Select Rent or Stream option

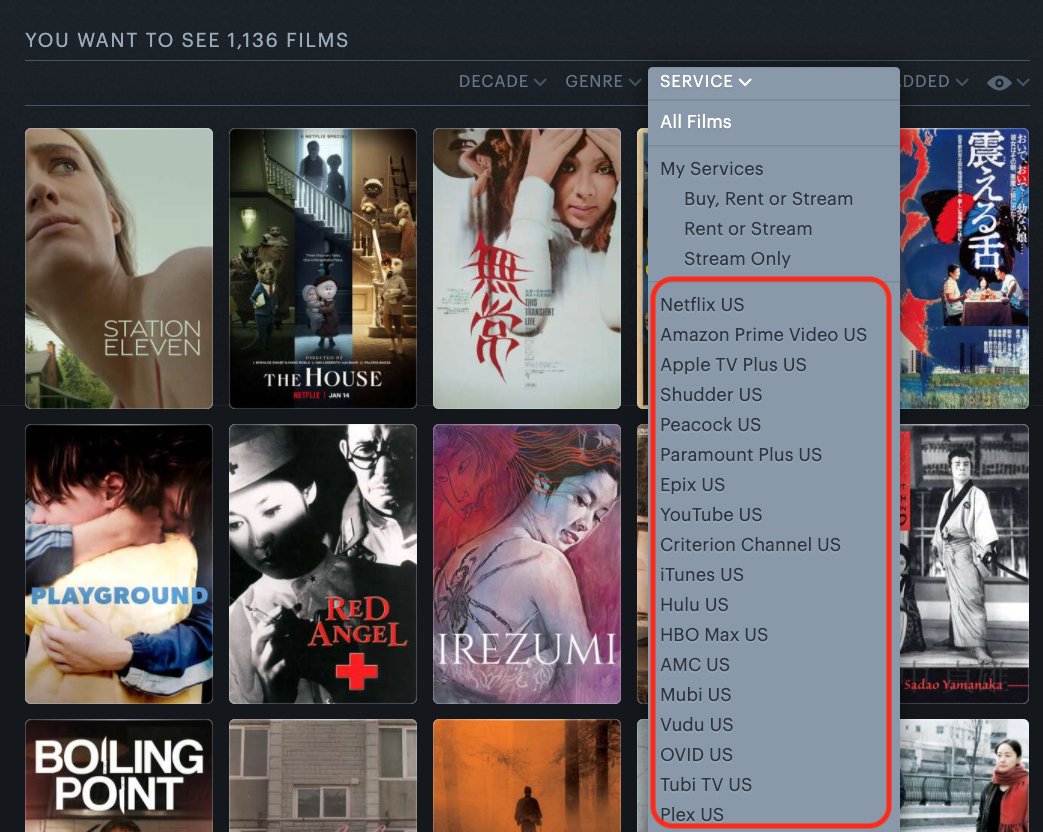(x=748, y=229)
